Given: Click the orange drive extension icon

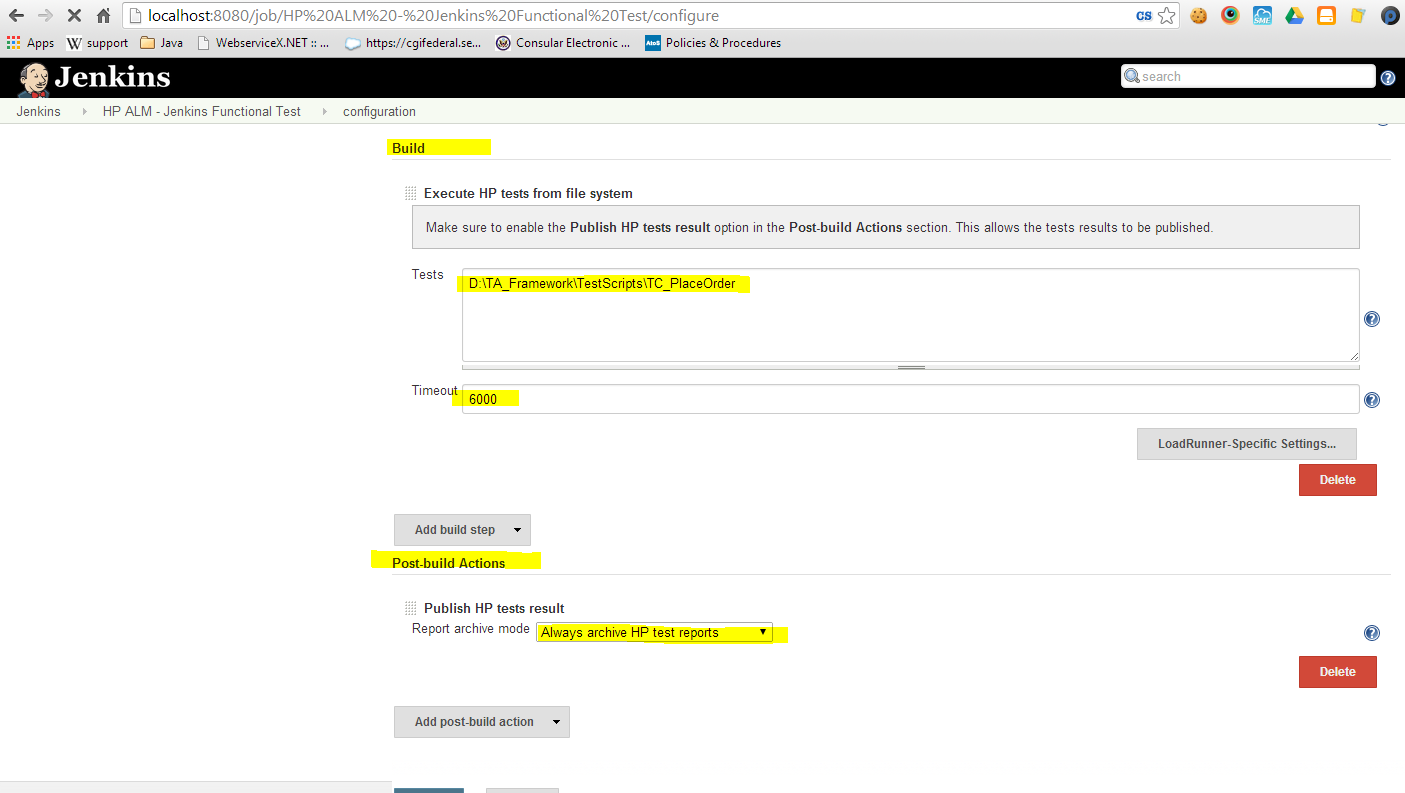Looking at the screenshot, I should point(1326,16).
